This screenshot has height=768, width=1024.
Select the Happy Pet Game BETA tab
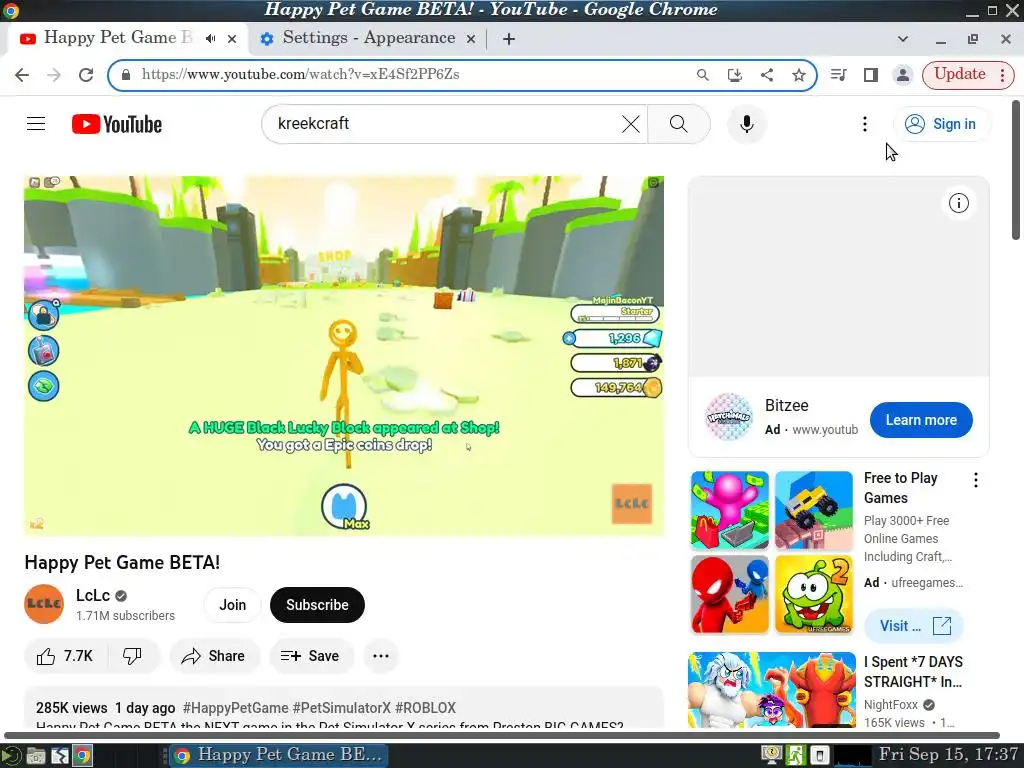pyautogui.click(x=118, y=38)
